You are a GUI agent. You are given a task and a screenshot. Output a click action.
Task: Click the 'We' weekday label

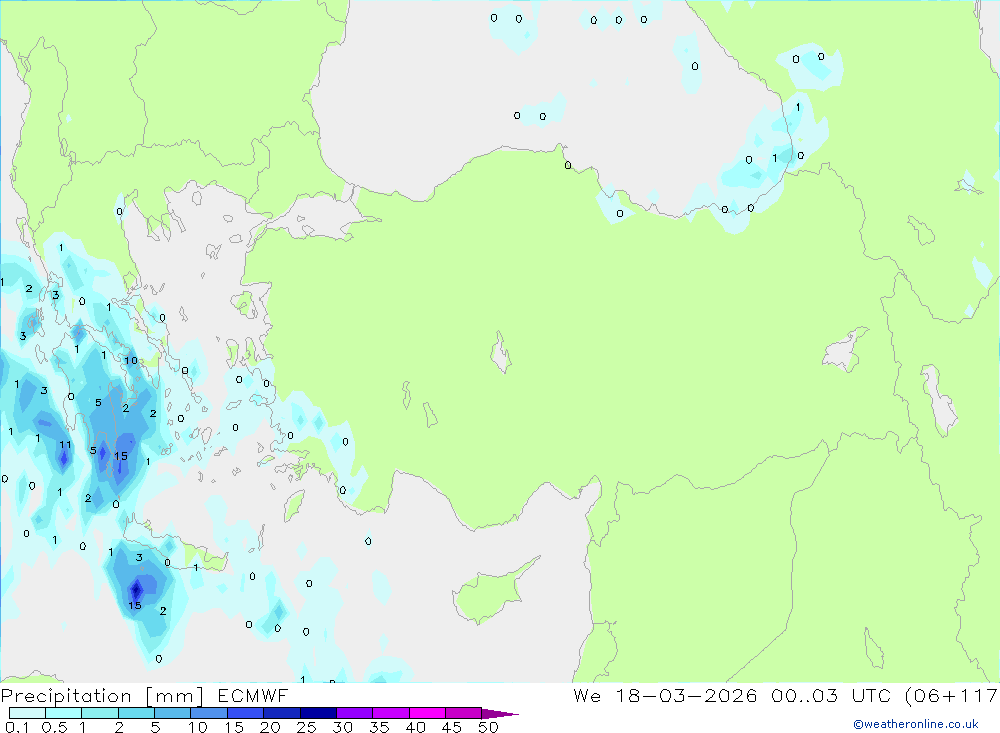(x=587, y=695)
